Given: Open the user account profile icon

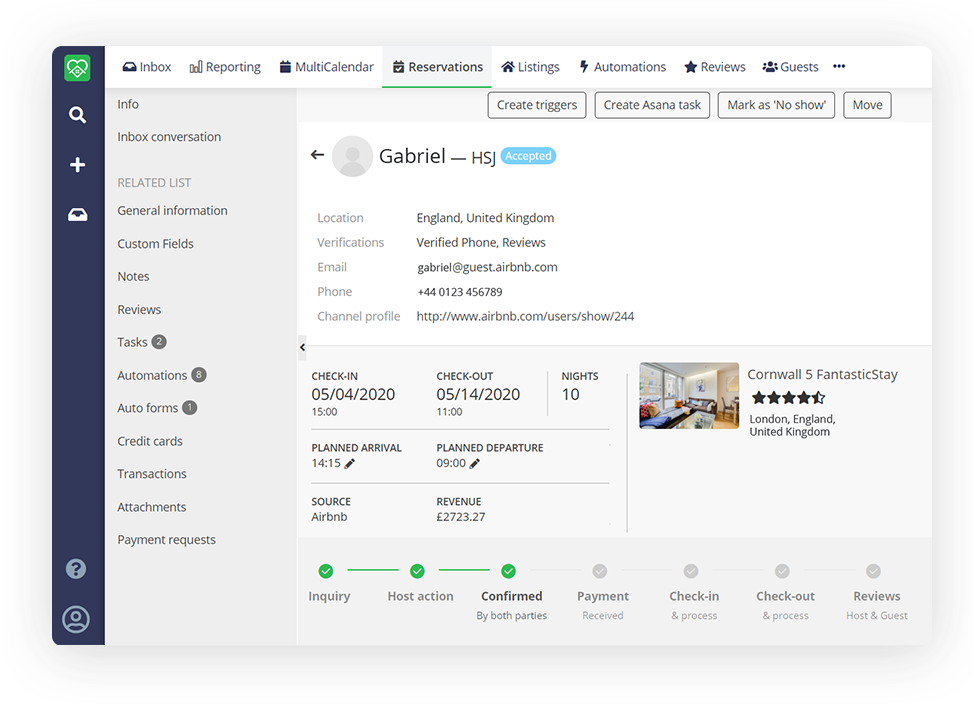Looking at the screenshot, I should tap(76, 619).
